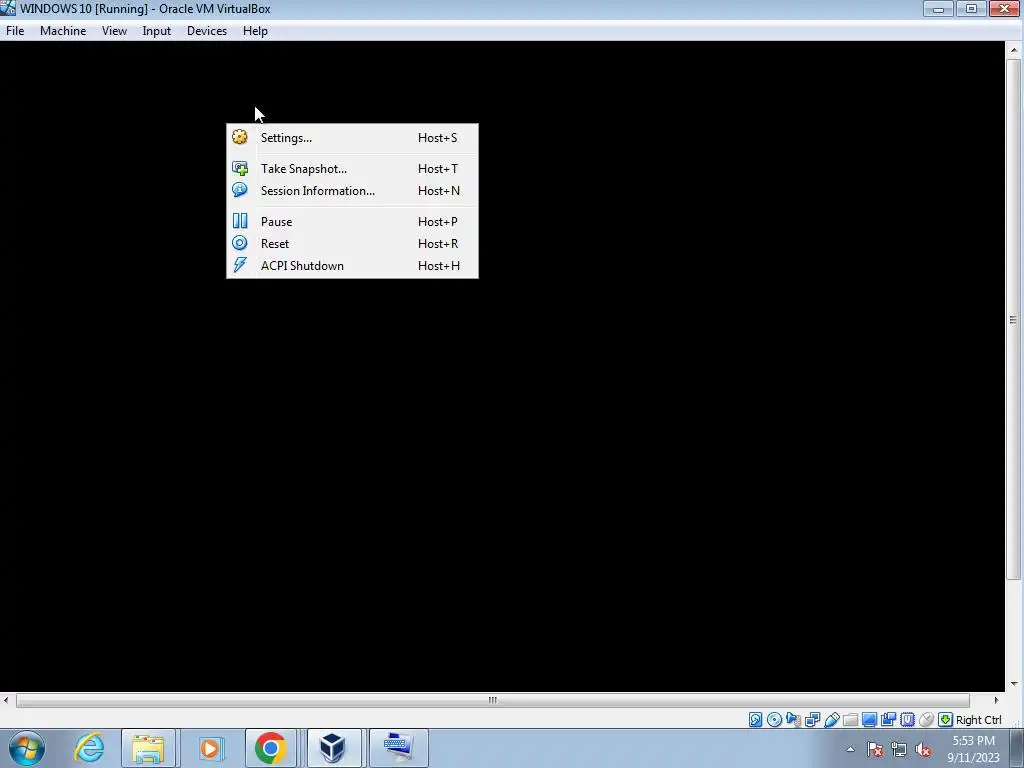
Task: Open Windows Media Player taskbar icon
Action: coord(210,748)
